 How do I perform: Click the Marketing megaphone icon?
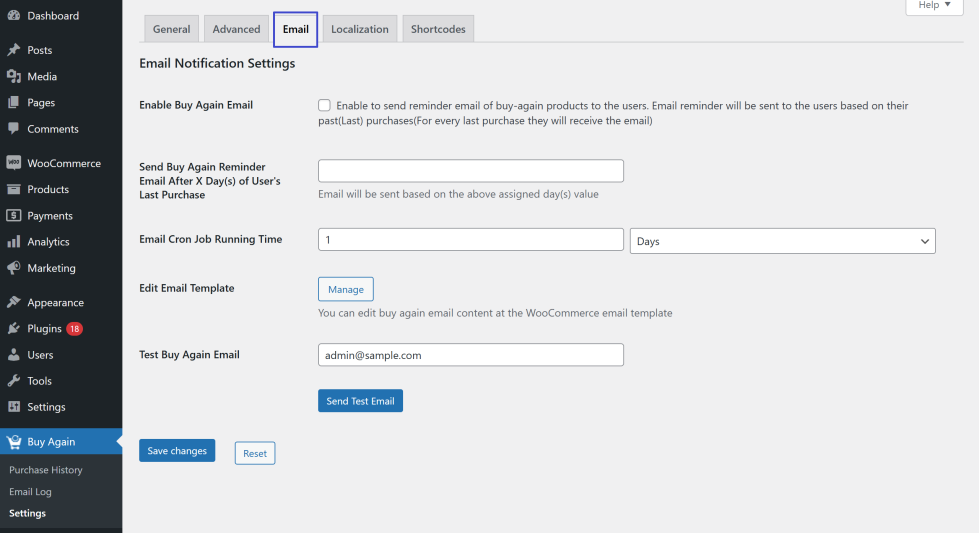click(13, 268)
